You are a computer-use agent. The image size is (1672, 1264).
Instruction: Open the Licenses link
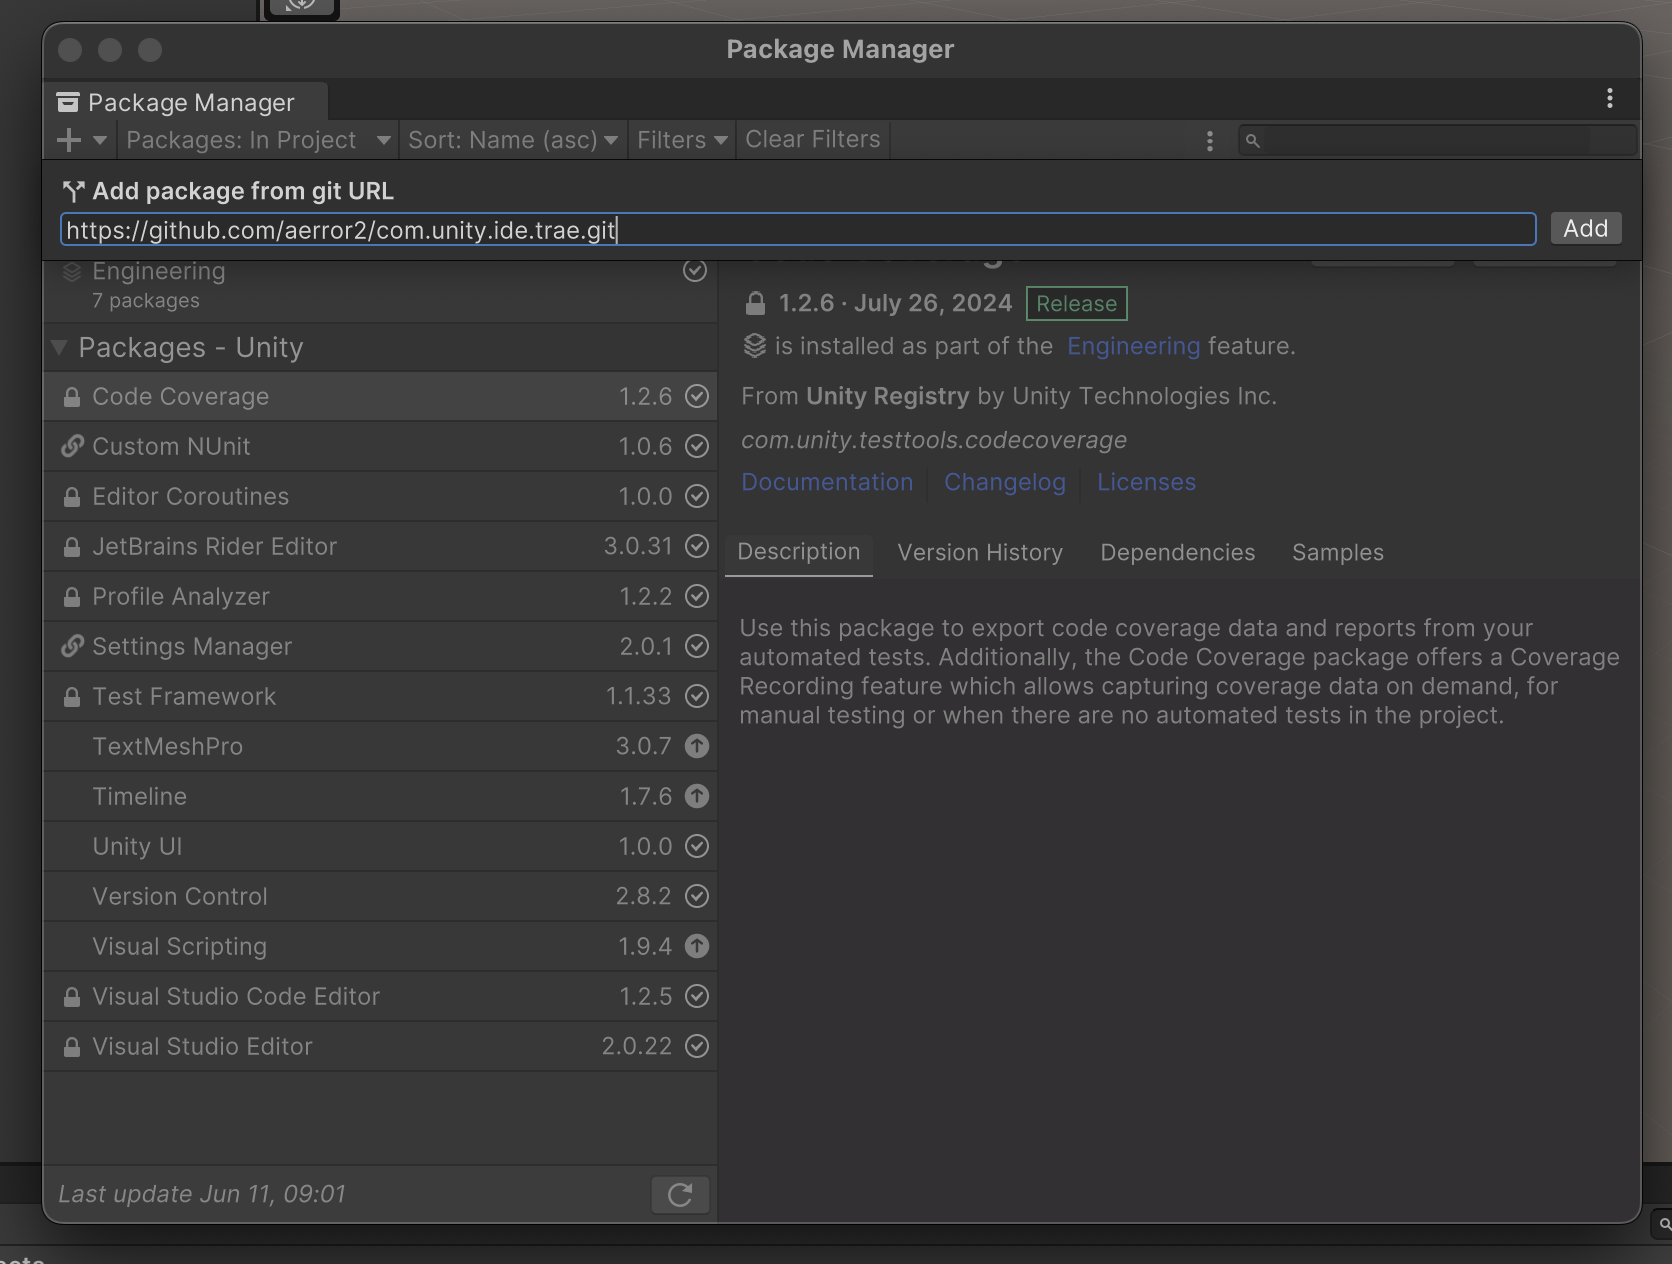point(1146,483)
